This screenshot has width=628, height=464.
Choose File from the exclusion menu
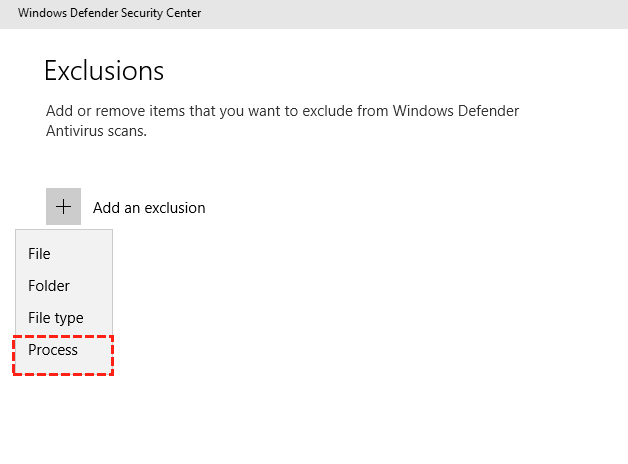pyautogui.click(x=40, y=254)
